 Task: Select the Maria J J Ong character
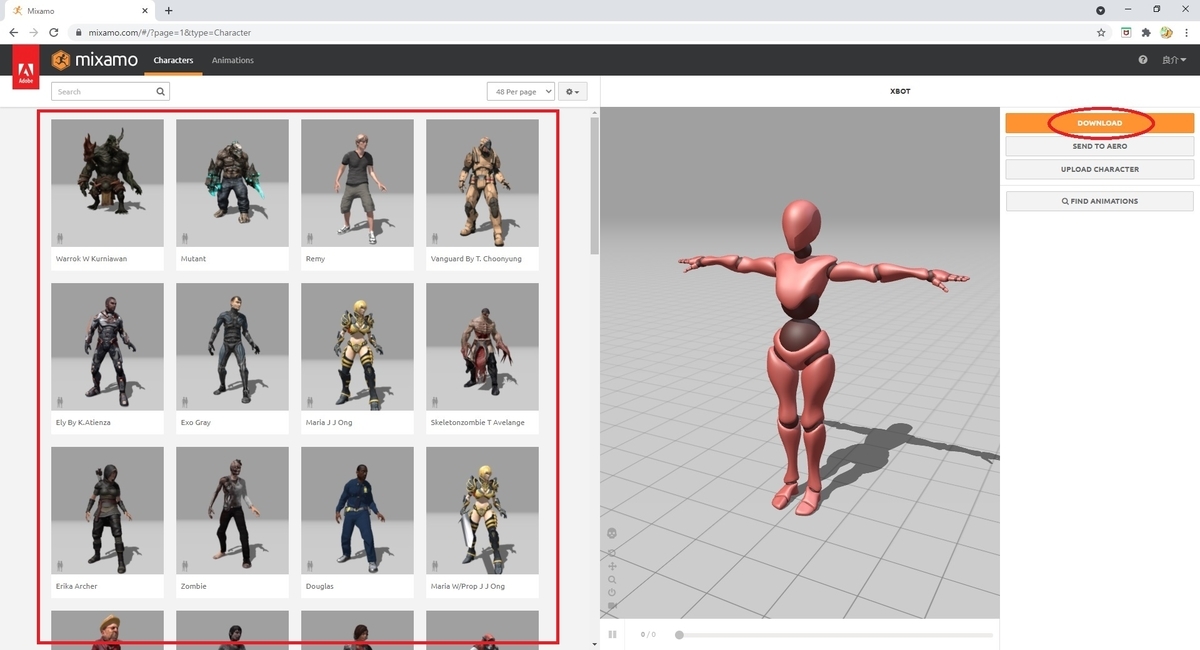[357, 358]
